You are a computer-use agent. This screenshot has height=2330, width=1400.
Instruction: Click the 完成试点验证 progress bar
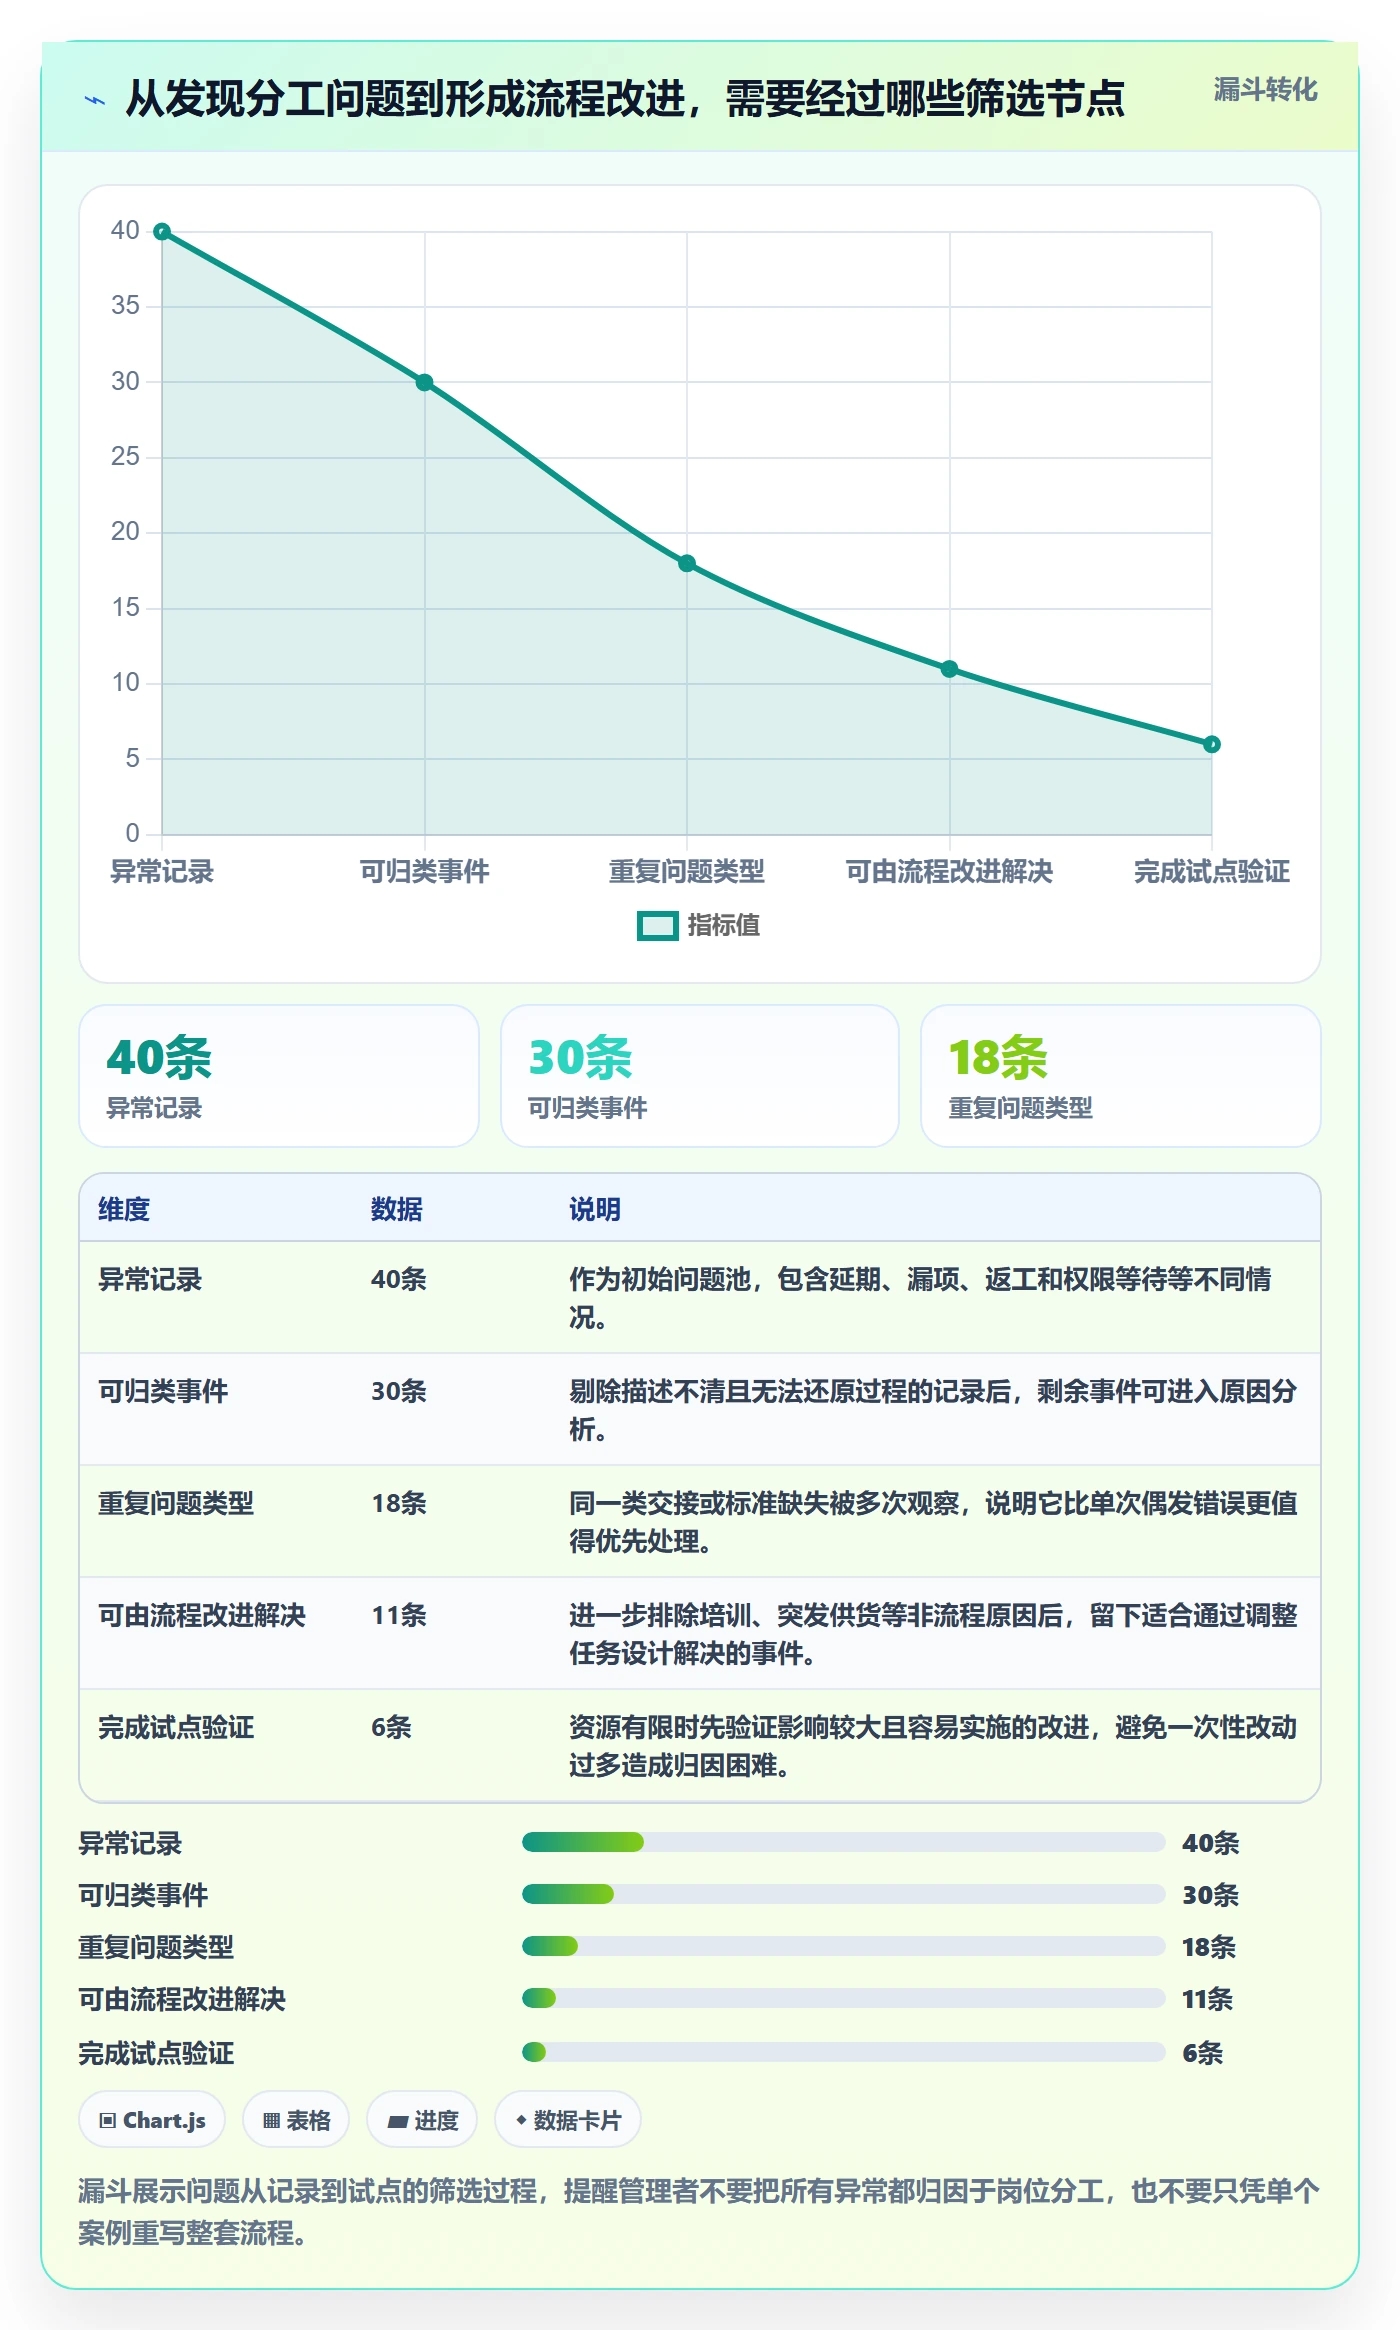(844, 2052)
